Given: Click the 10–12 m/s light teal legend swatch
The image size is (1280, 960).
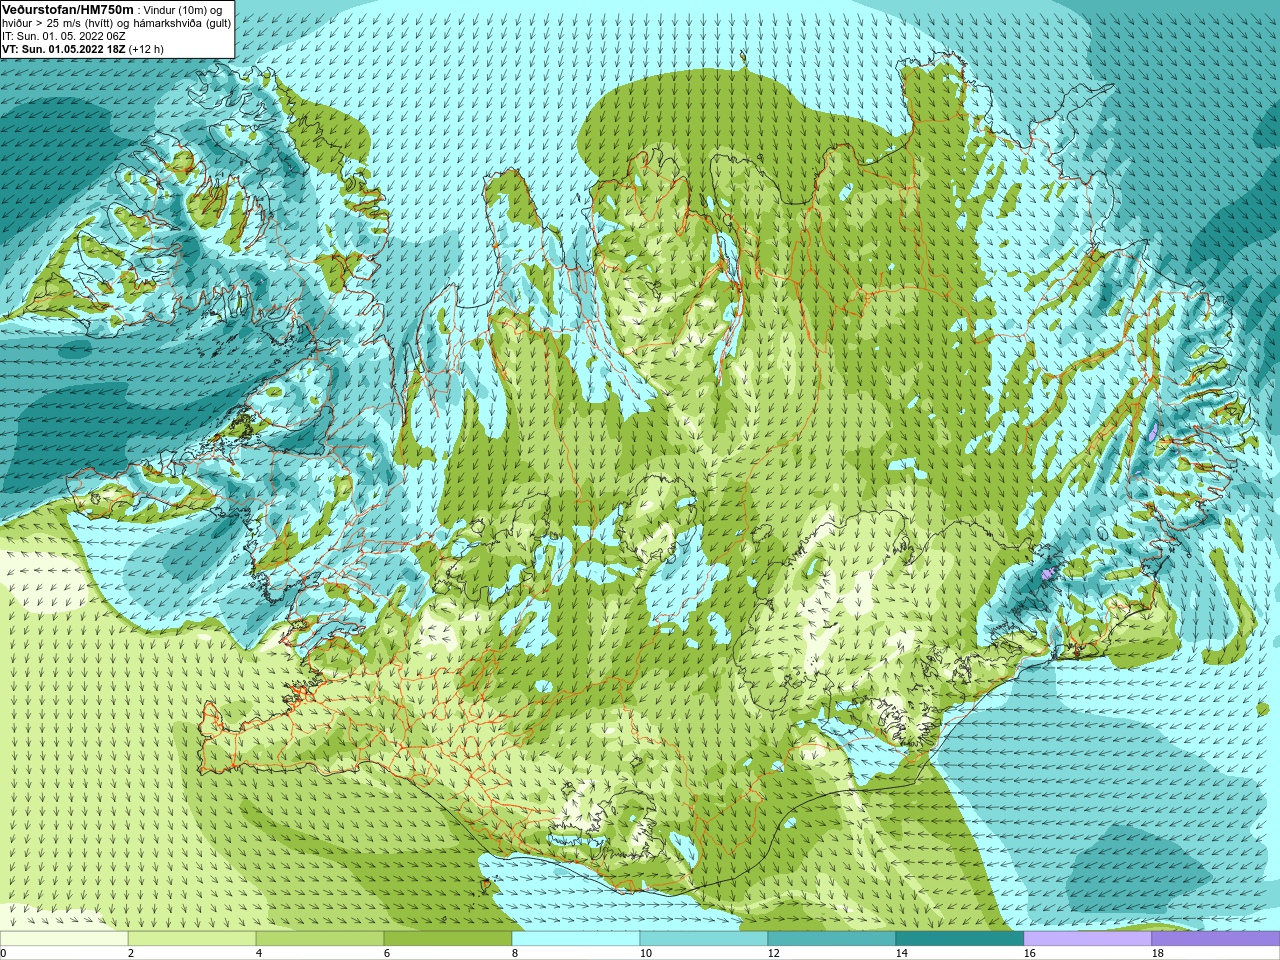Looking at the screenshot, I should coord(704,938).
